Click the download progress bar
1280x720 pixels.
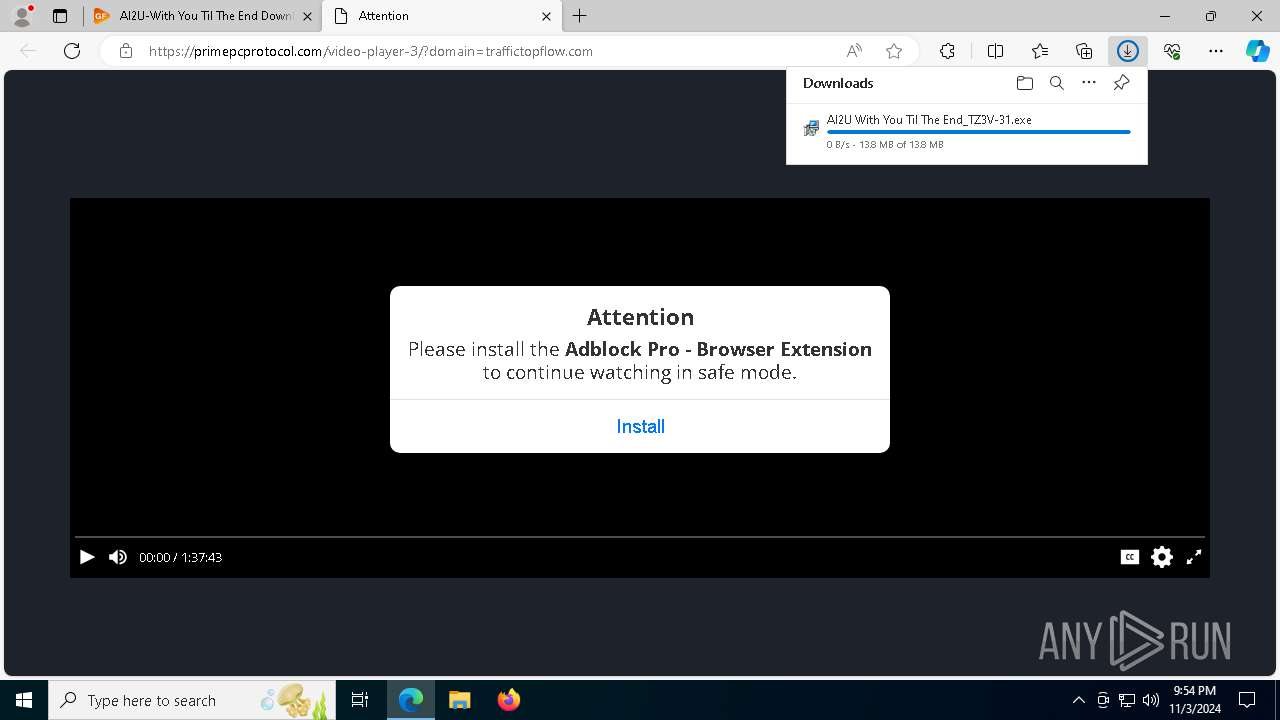tap(979, 132)
